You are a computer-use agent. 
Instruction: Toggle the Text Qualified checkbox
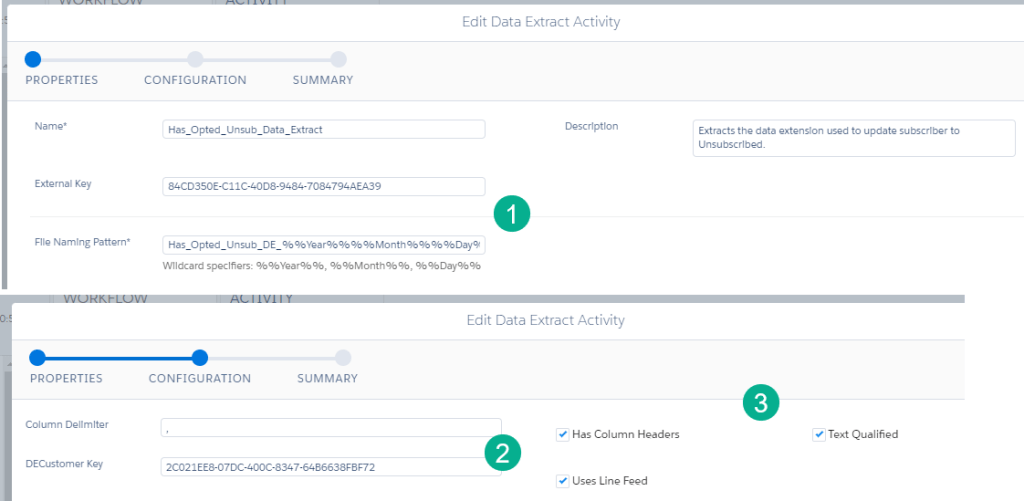tap(819, 434)
